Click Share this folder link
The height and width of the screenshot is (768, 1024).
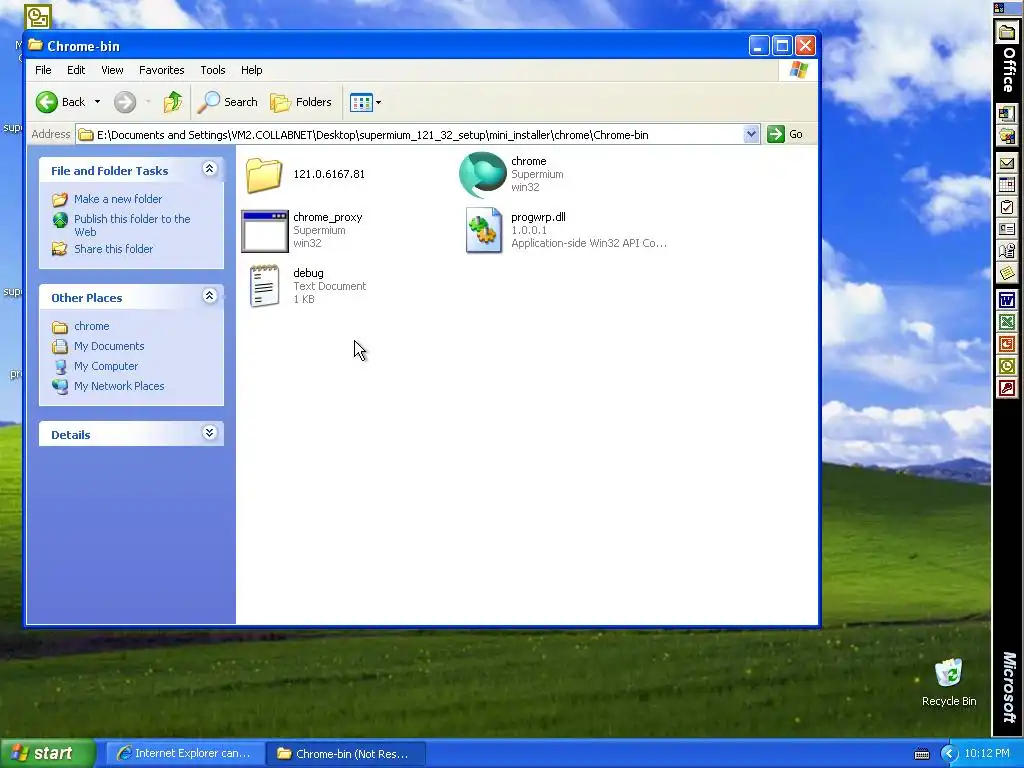[113, 249]
